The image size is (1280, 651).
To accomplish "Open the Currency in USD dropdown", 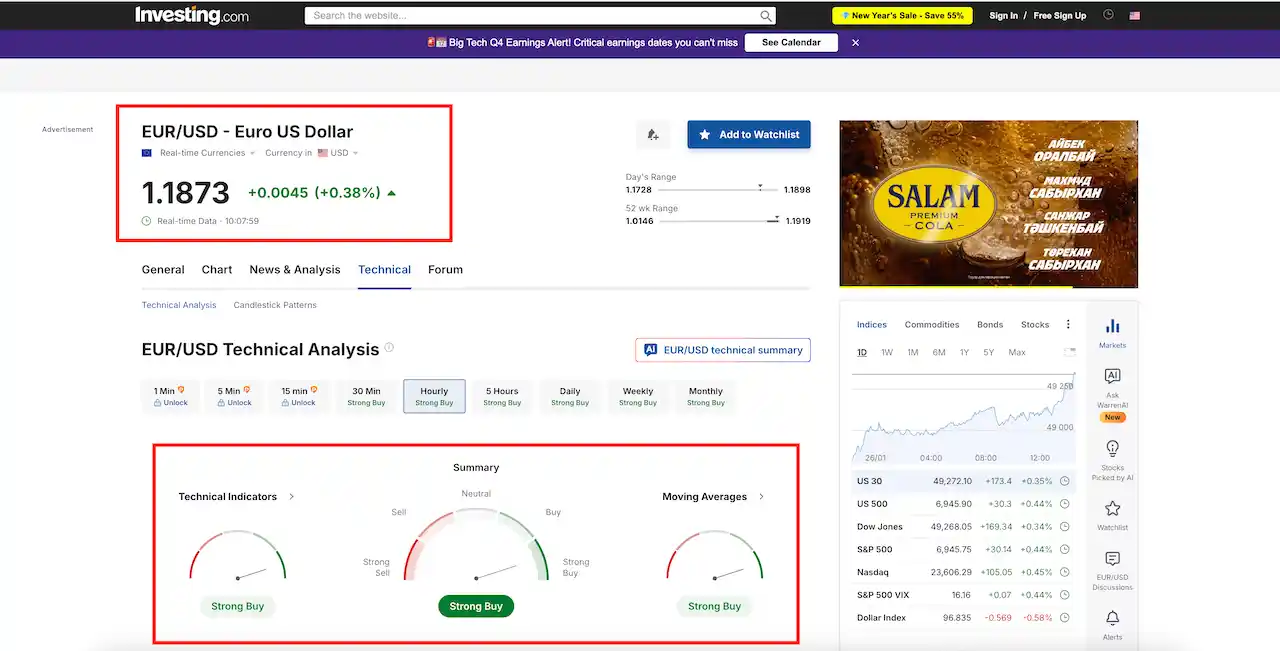I will point(311,153).
